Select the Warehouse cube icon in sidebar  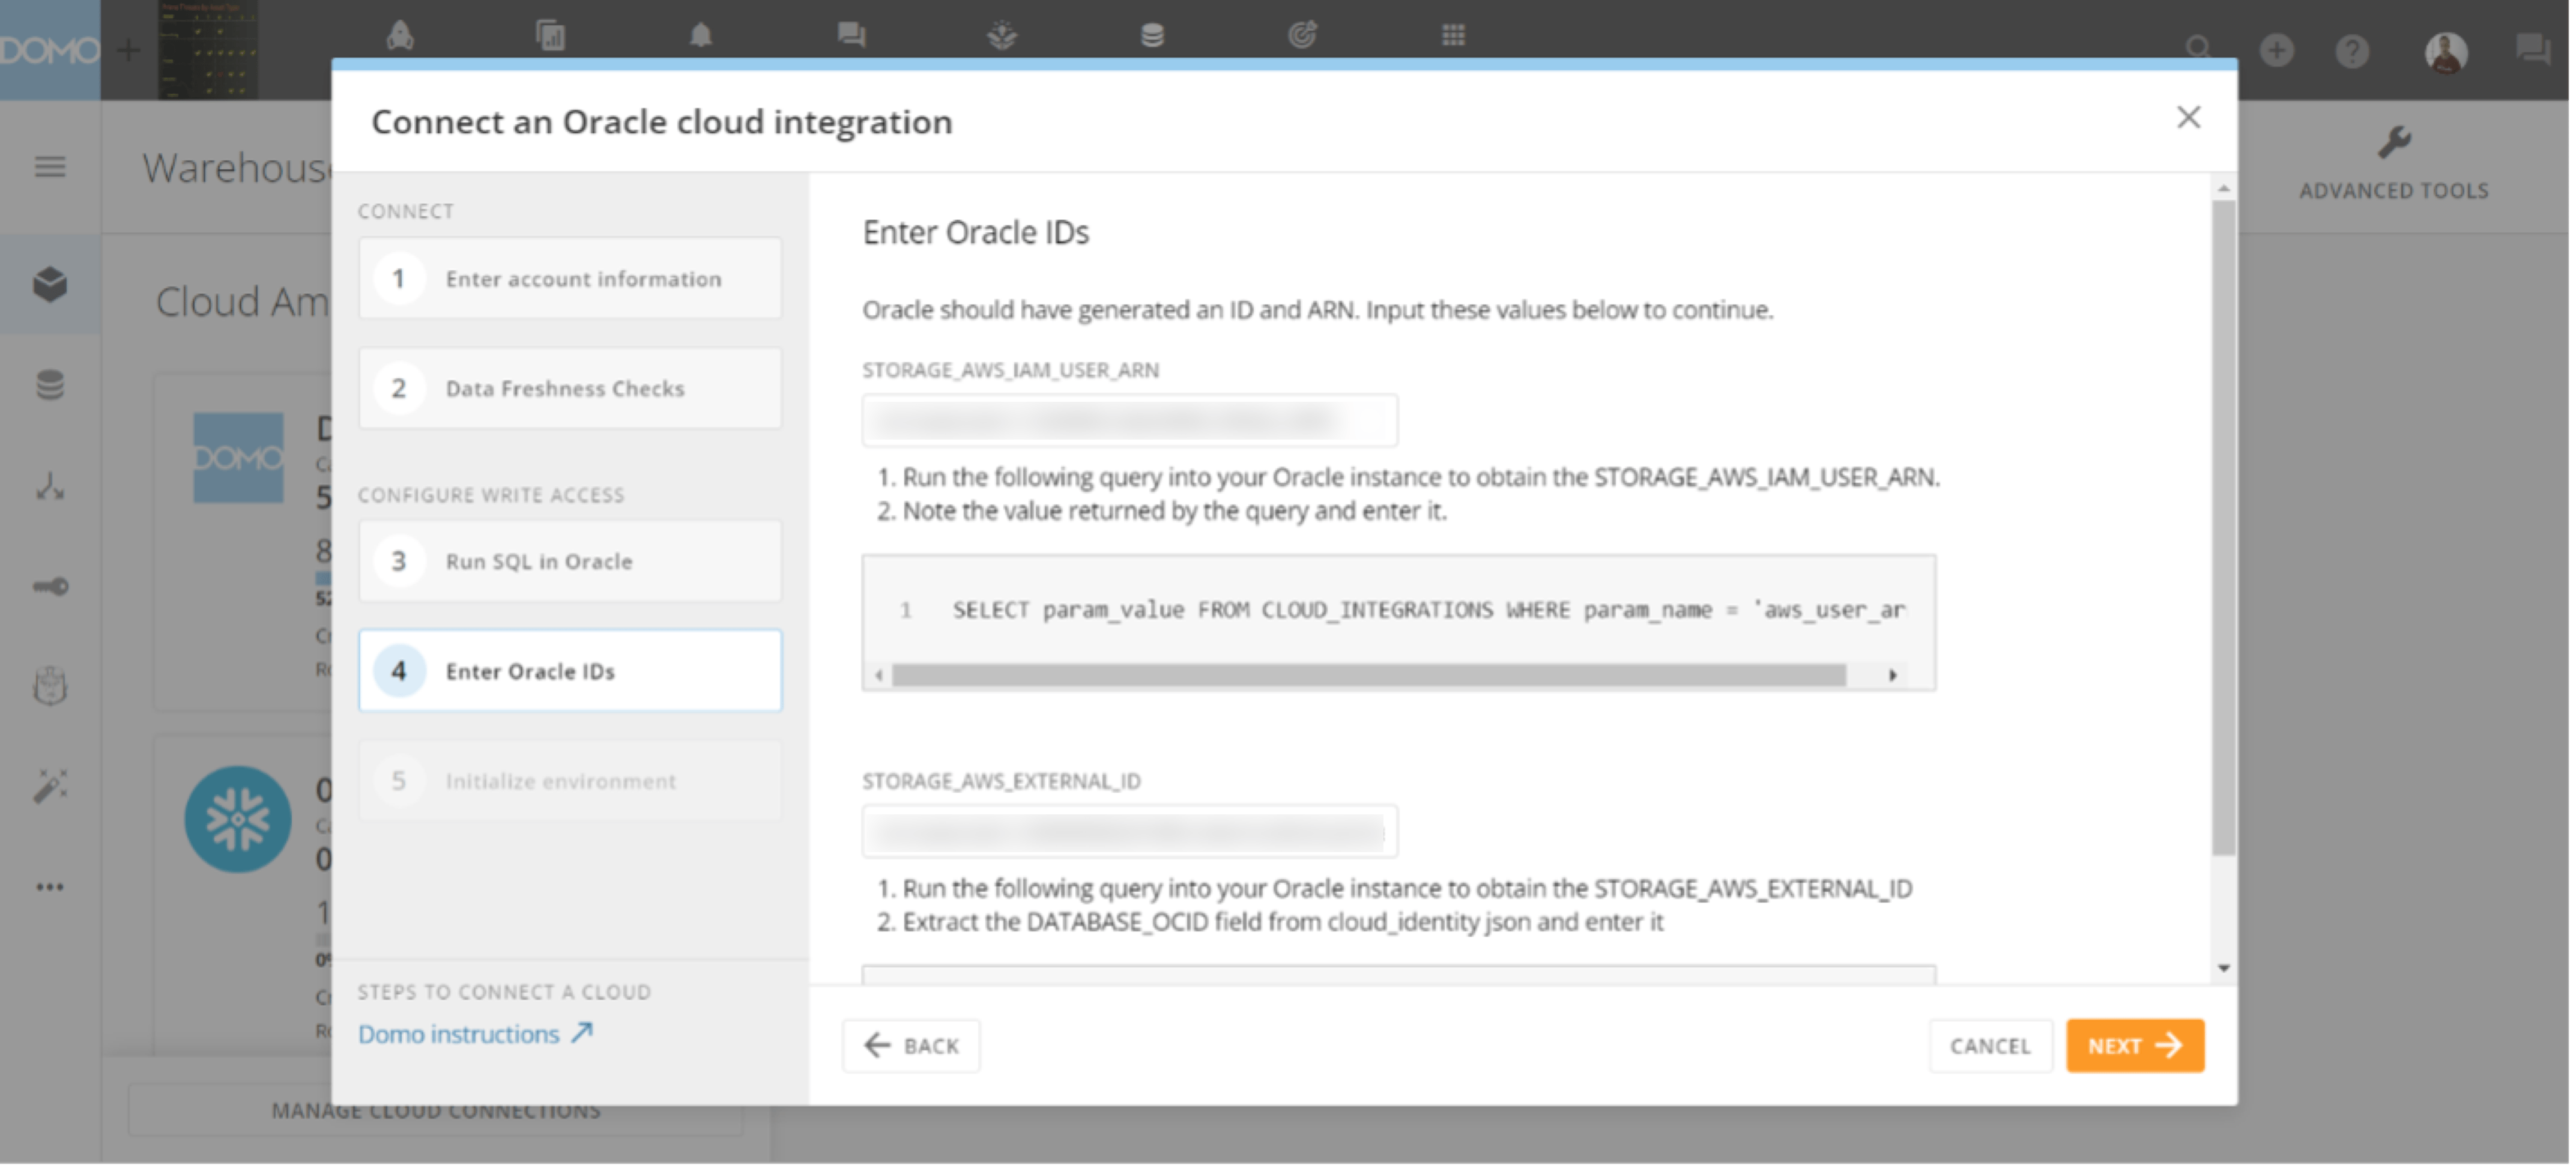point(50,285)
